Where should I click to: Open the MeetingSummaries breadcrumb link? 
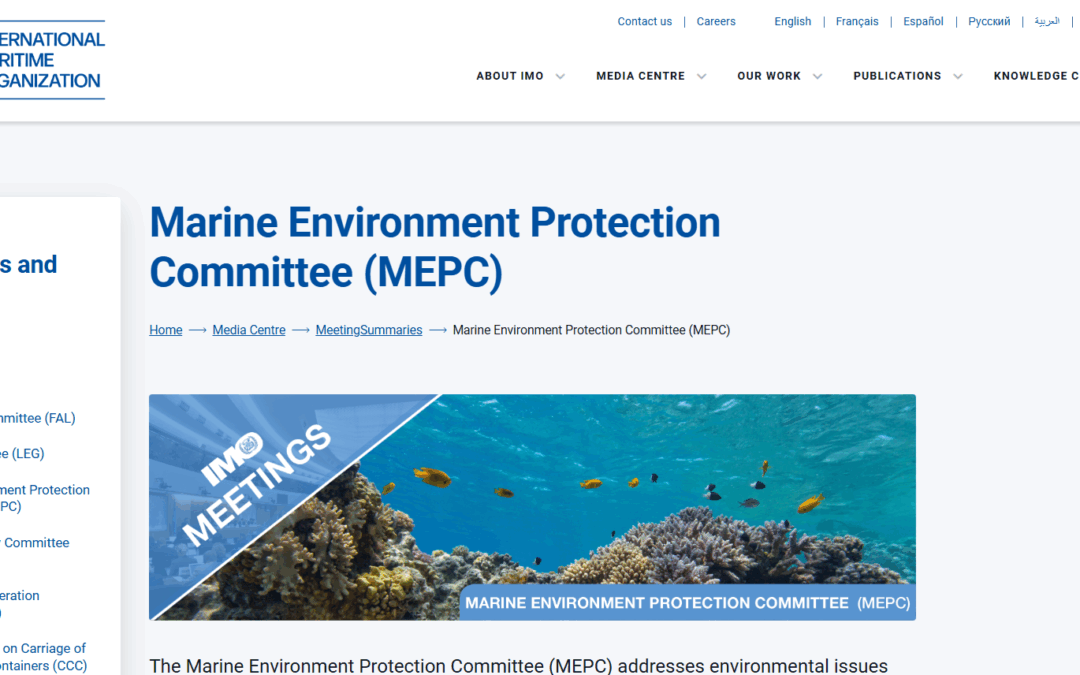(368, 329)
